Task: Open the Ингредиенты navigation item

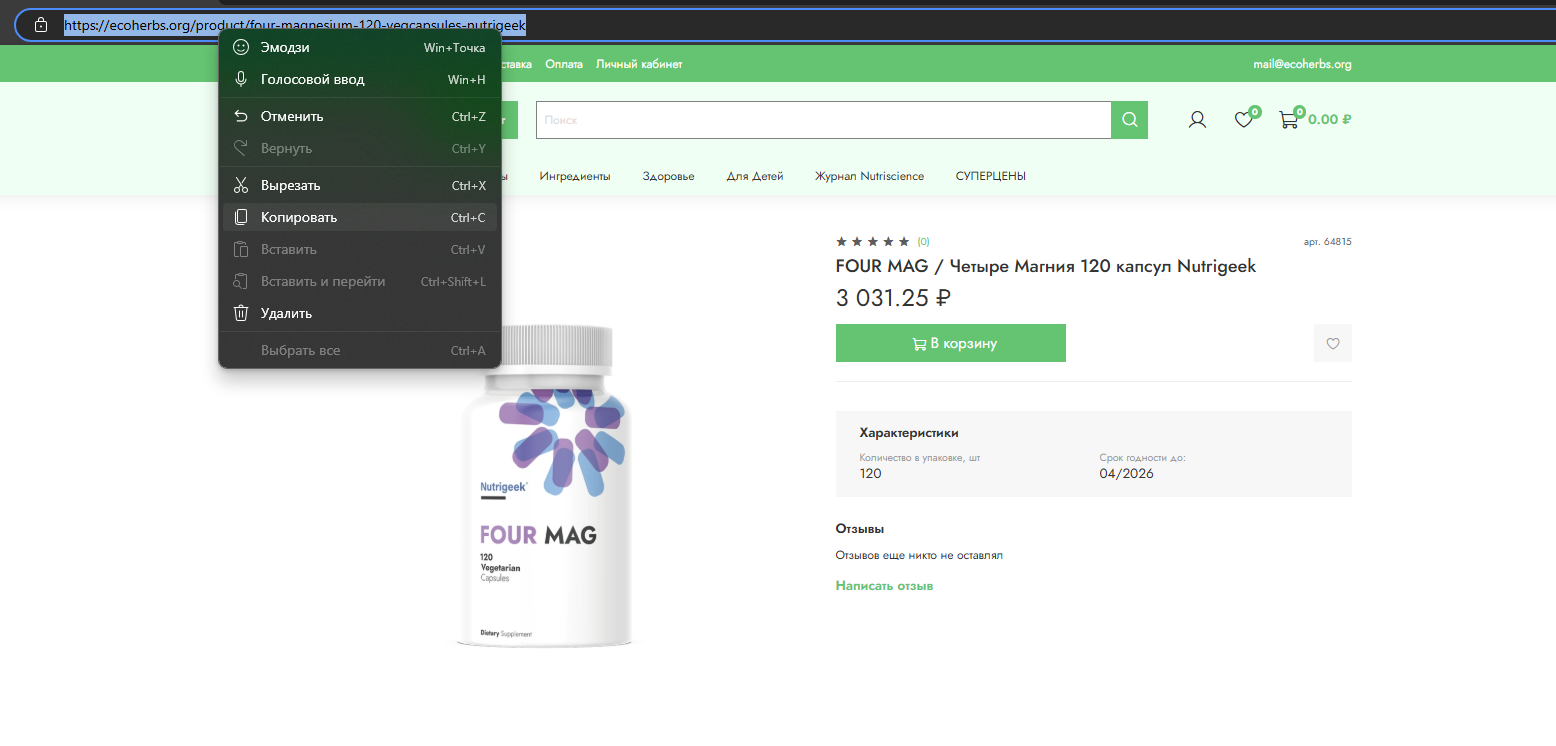Action: click(575, 176)
